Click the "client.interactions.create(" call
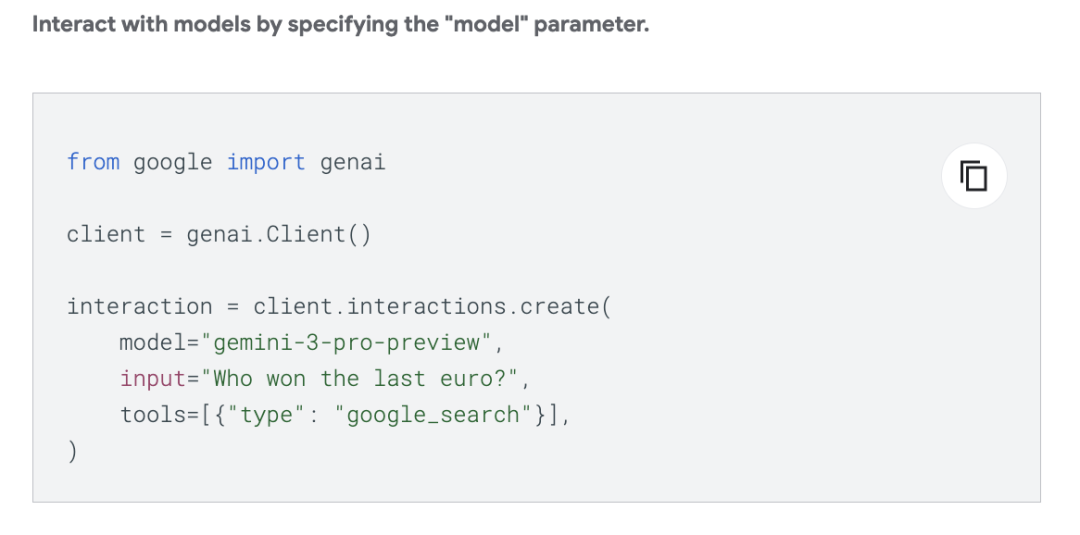This screenshot has height=535, width=1080. click(x=432, y=306)
